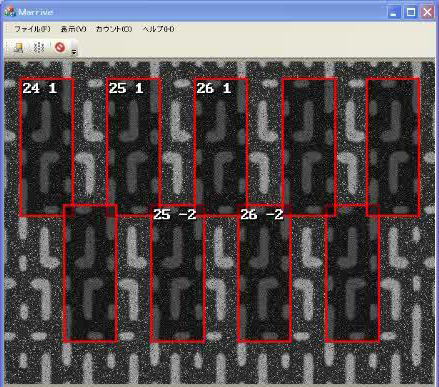Open the 表示(V) menu
Screen dimensions: 439x387
click(x=73, y=29)
